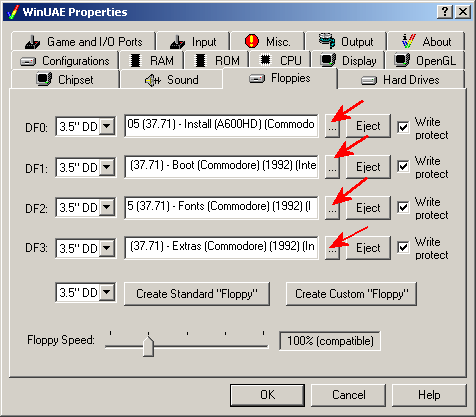
Task: Click the Output devices icon
Action: click(x=327, y=41)
